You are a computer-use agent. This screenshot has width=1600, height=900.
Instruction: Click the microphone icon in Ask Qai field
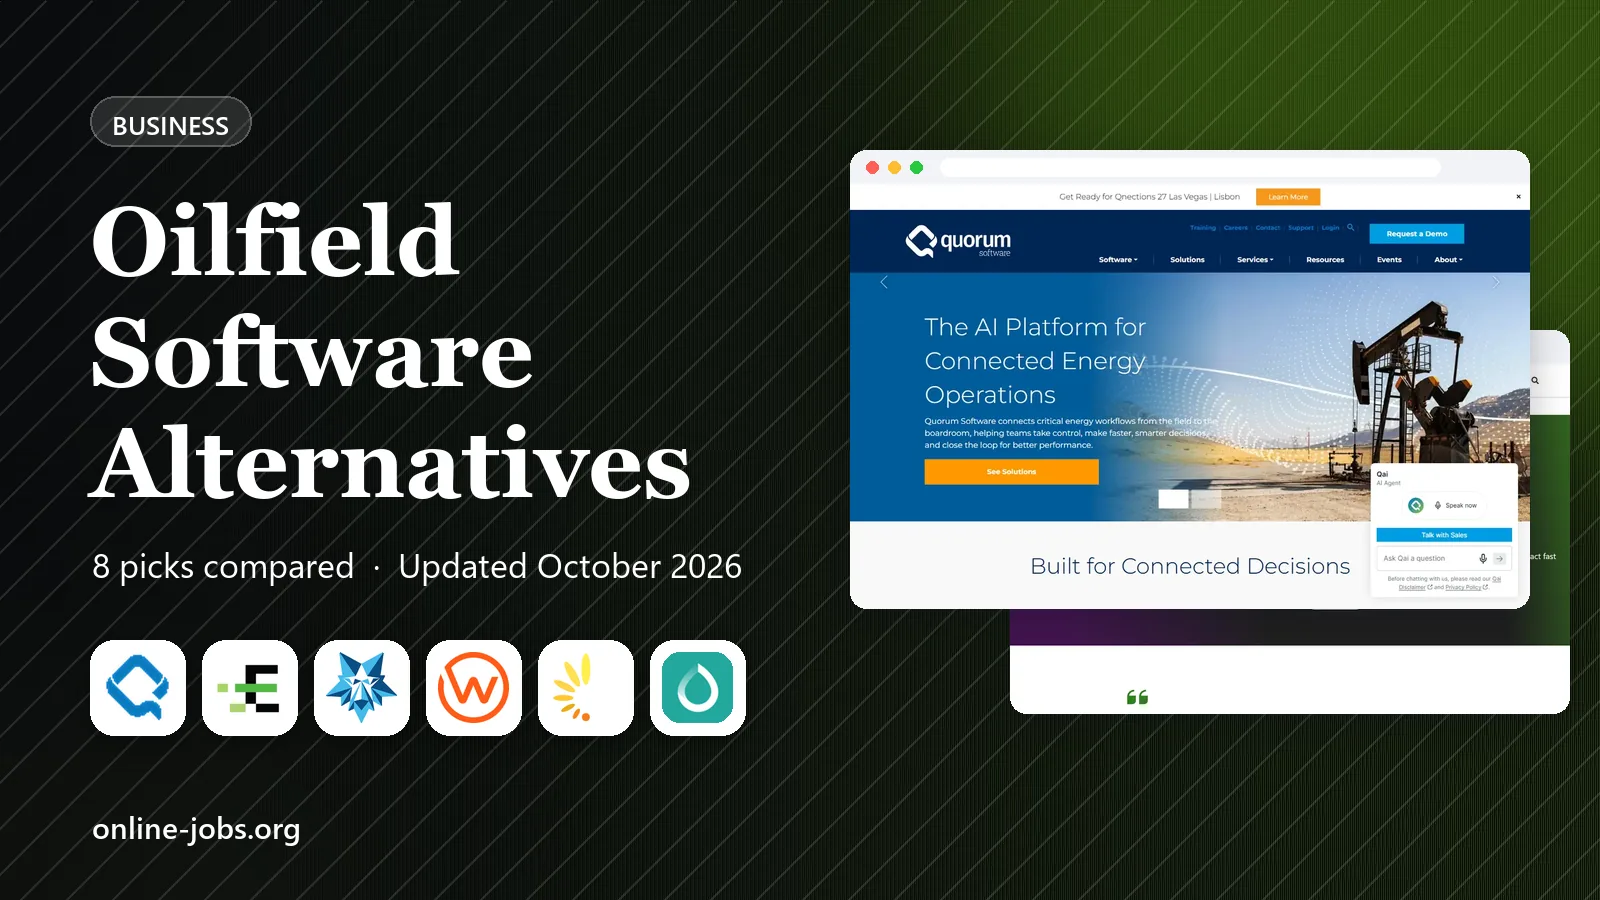tap(1483, 558)
